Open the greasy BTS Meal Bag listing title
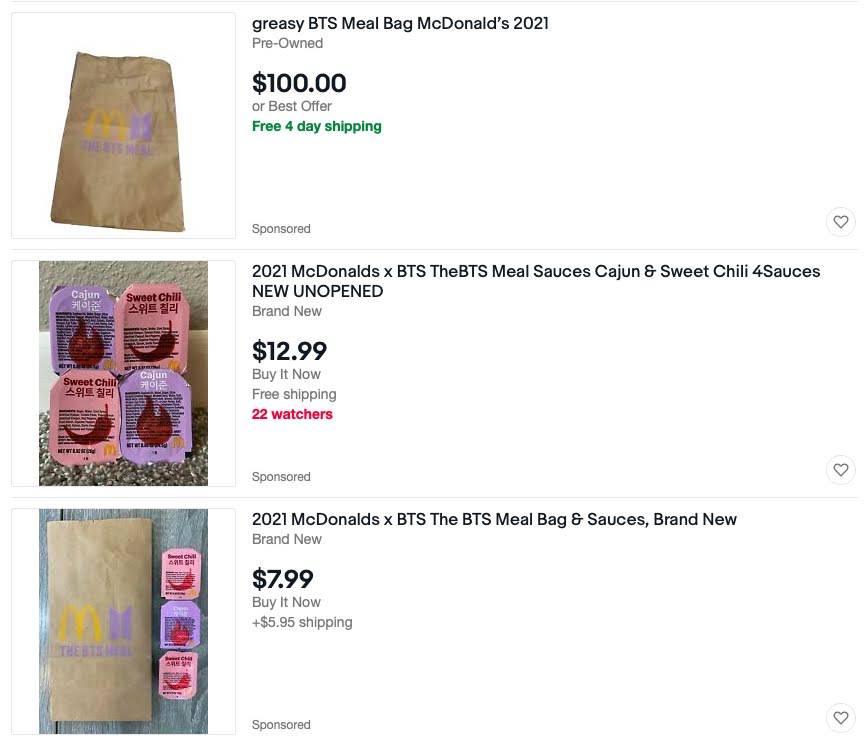This screenshot has height=742, width=865. (400, 24)
